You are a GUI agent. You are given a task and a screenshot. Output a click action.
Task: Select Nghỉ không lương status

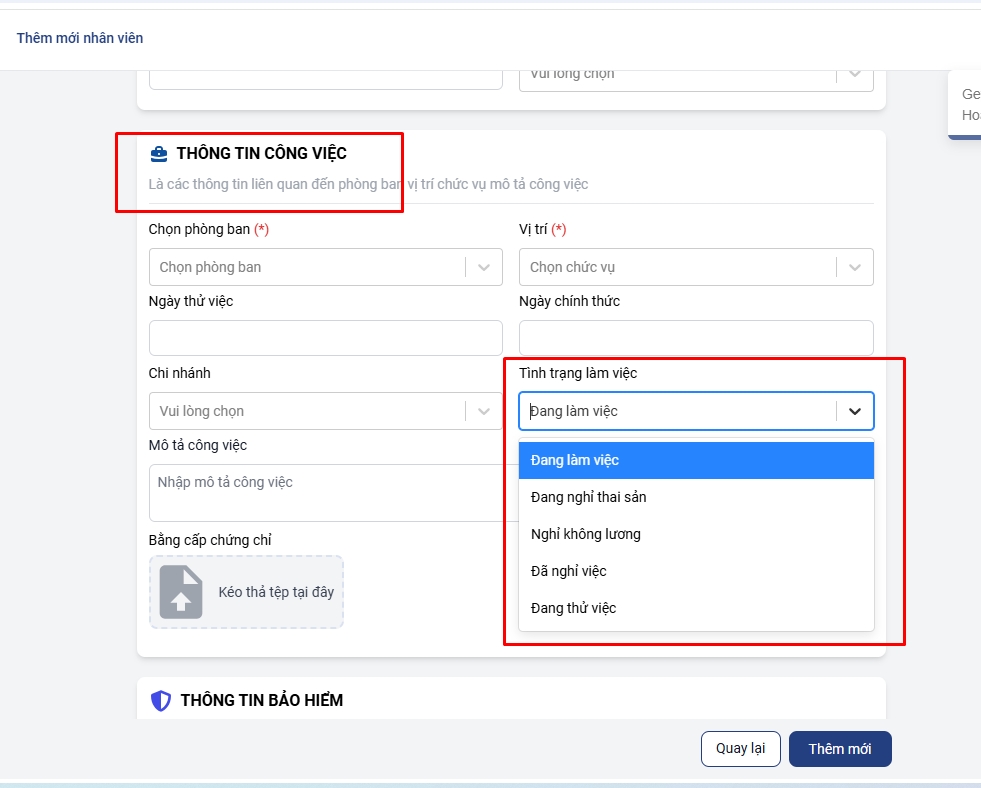(x=696, y=534)
